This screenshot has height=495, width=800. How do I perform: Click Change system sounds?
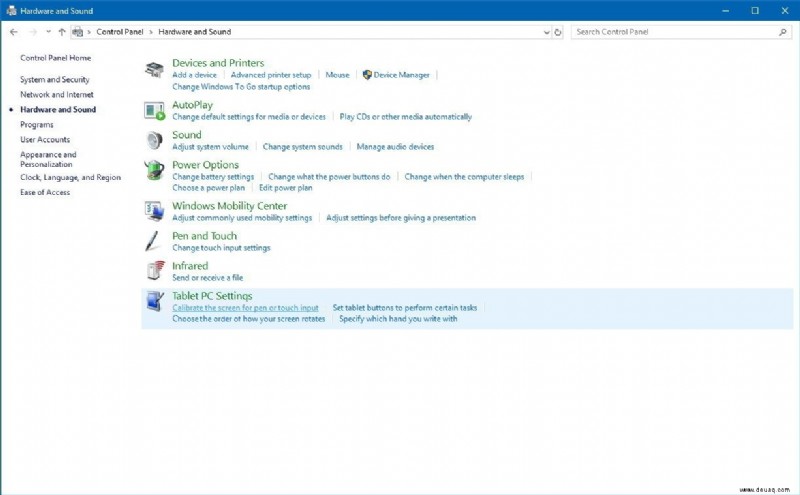pos(303,147)
